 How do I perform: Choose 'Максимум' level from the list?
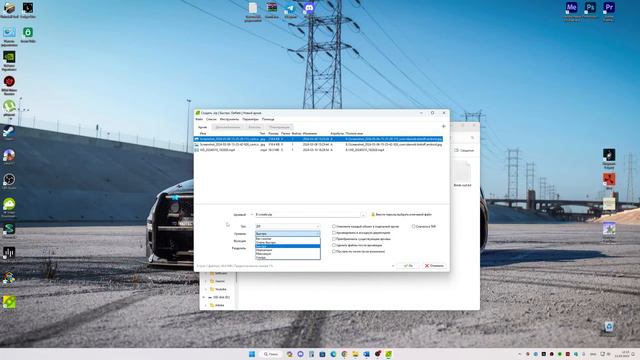coord(287,254)
